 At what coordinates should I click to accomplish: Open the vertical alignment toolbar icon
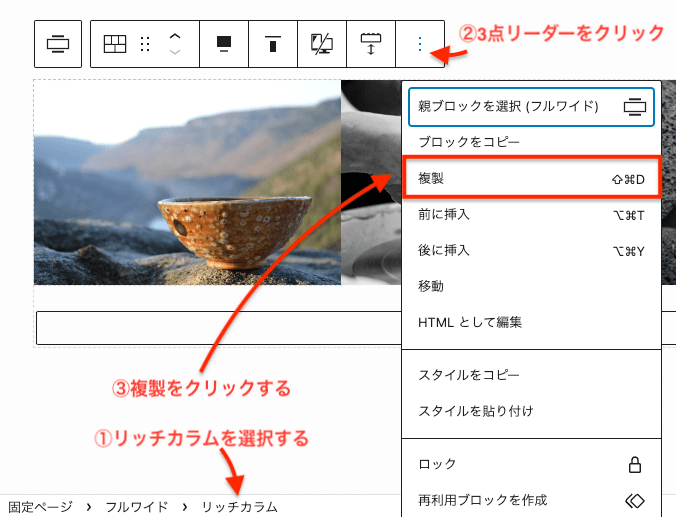(x=223, y=44)
